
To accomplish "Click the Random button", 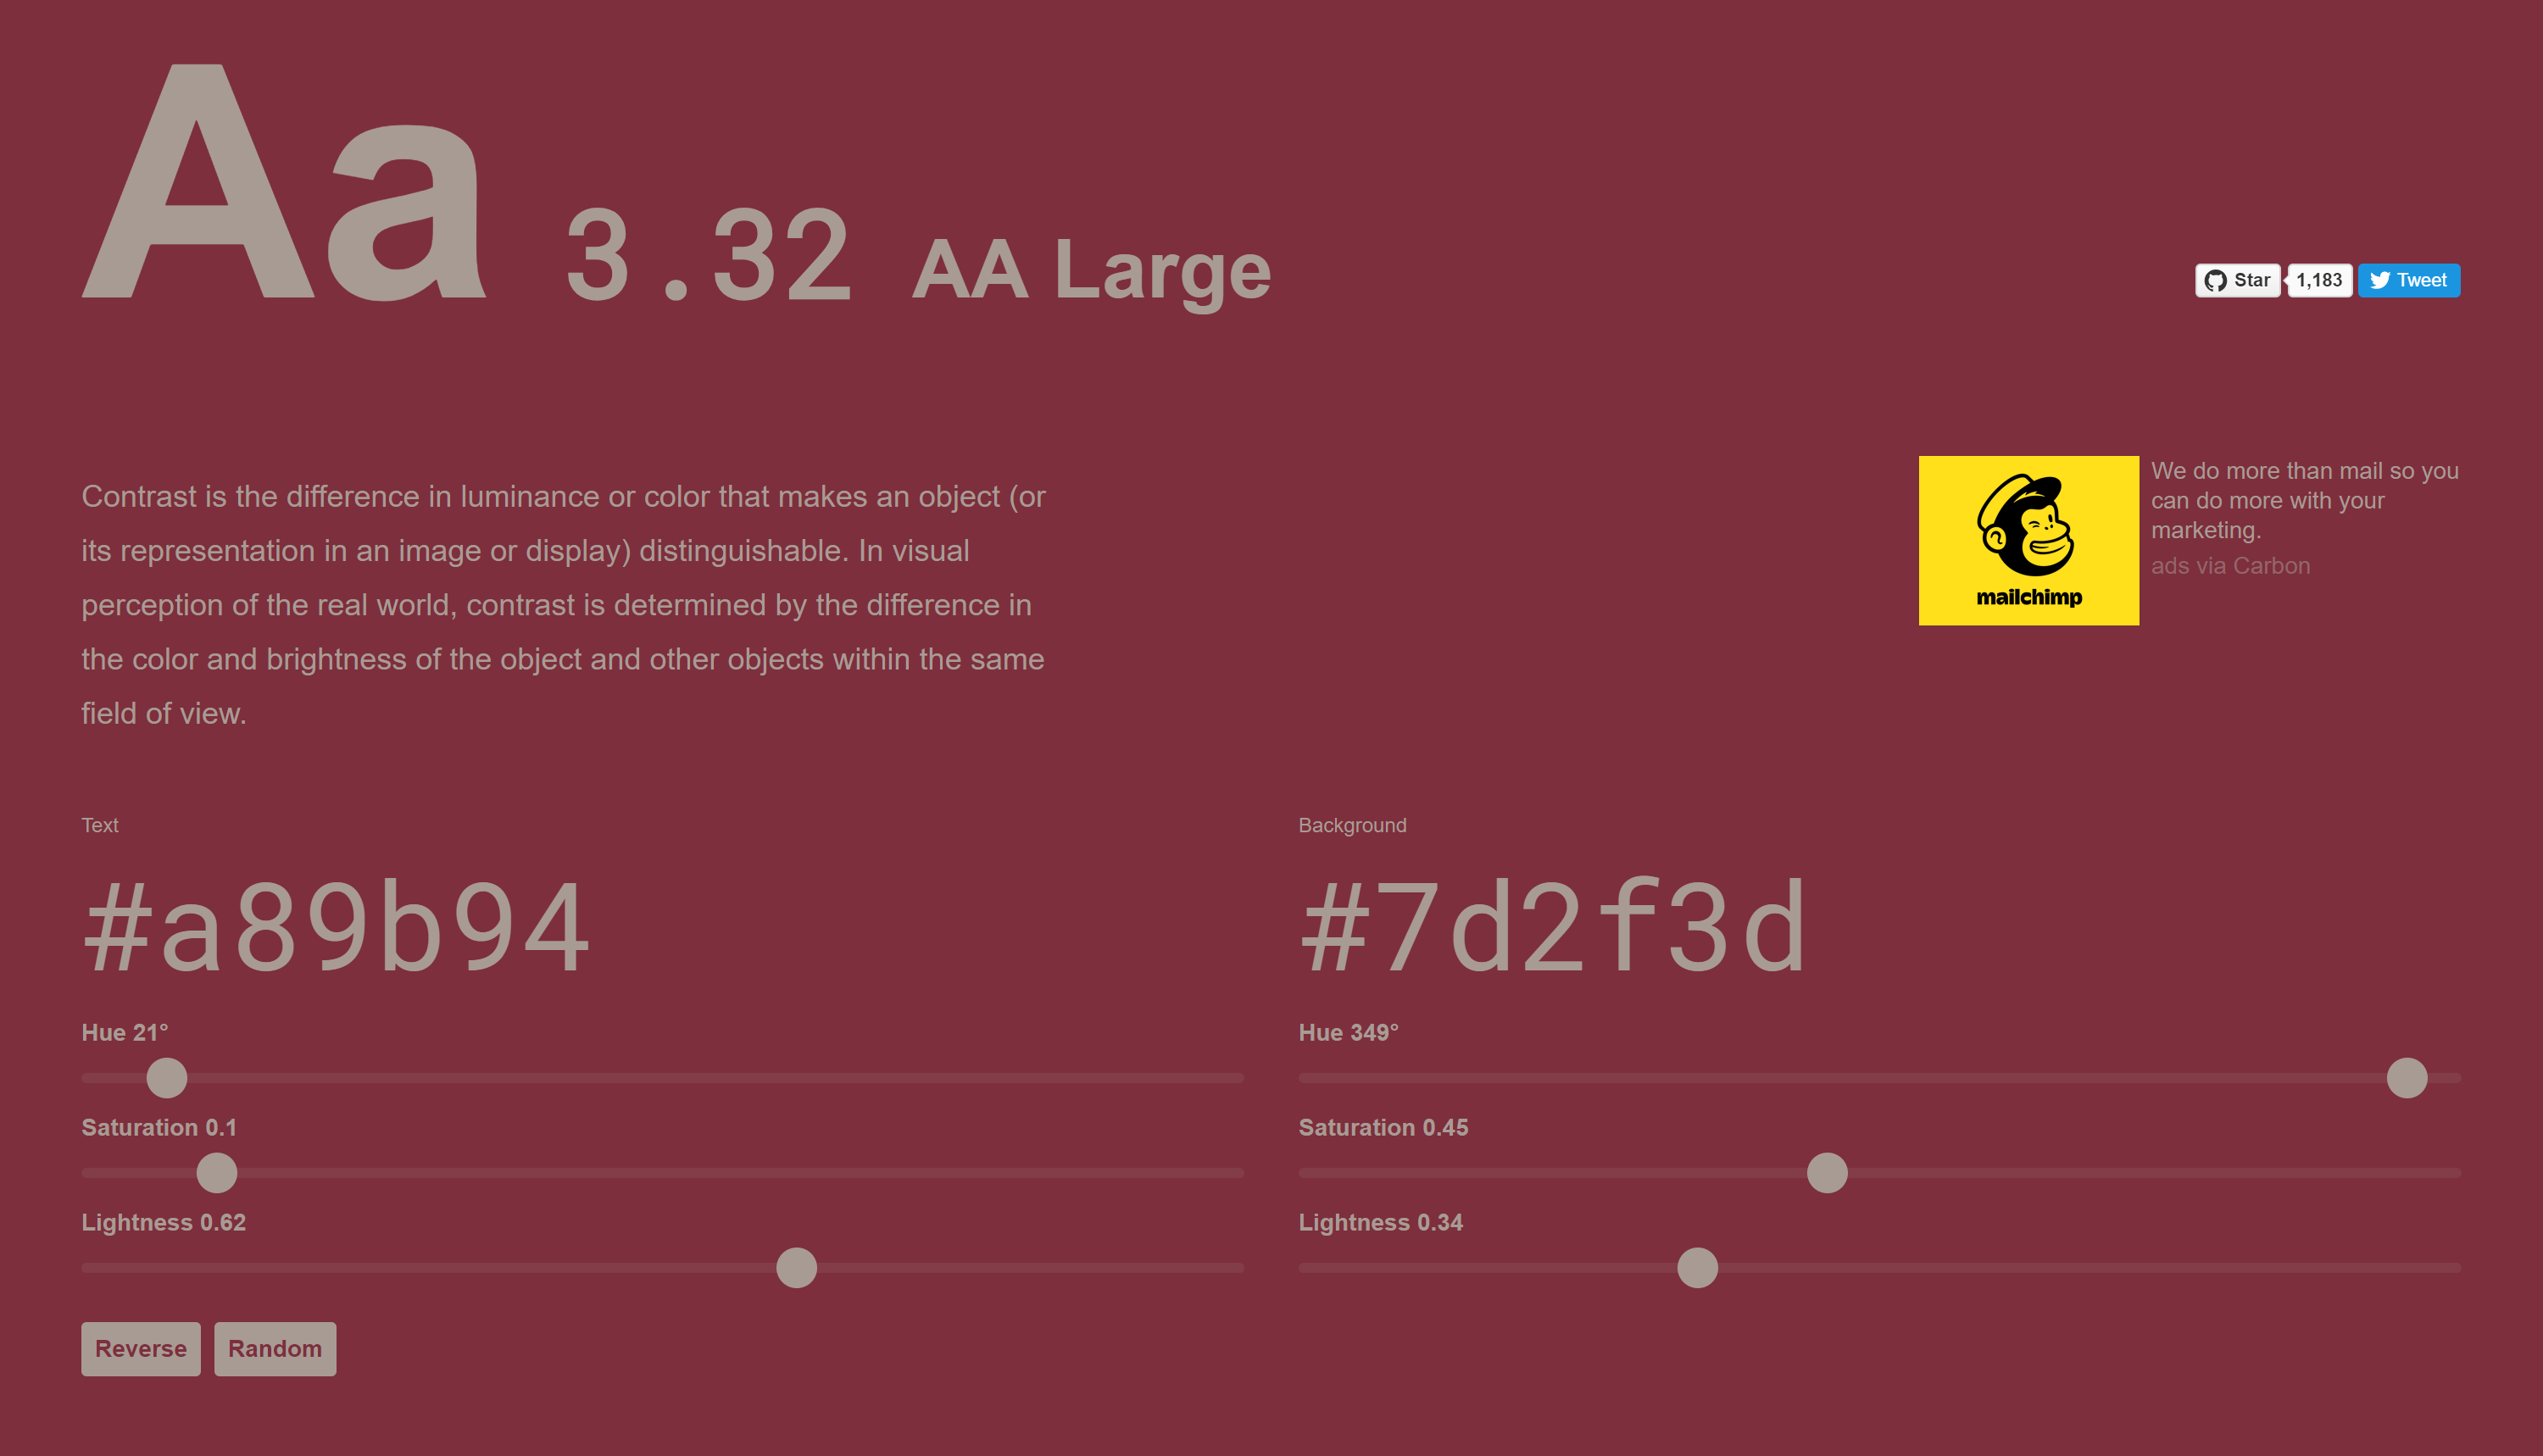I will click(274, 1349).
